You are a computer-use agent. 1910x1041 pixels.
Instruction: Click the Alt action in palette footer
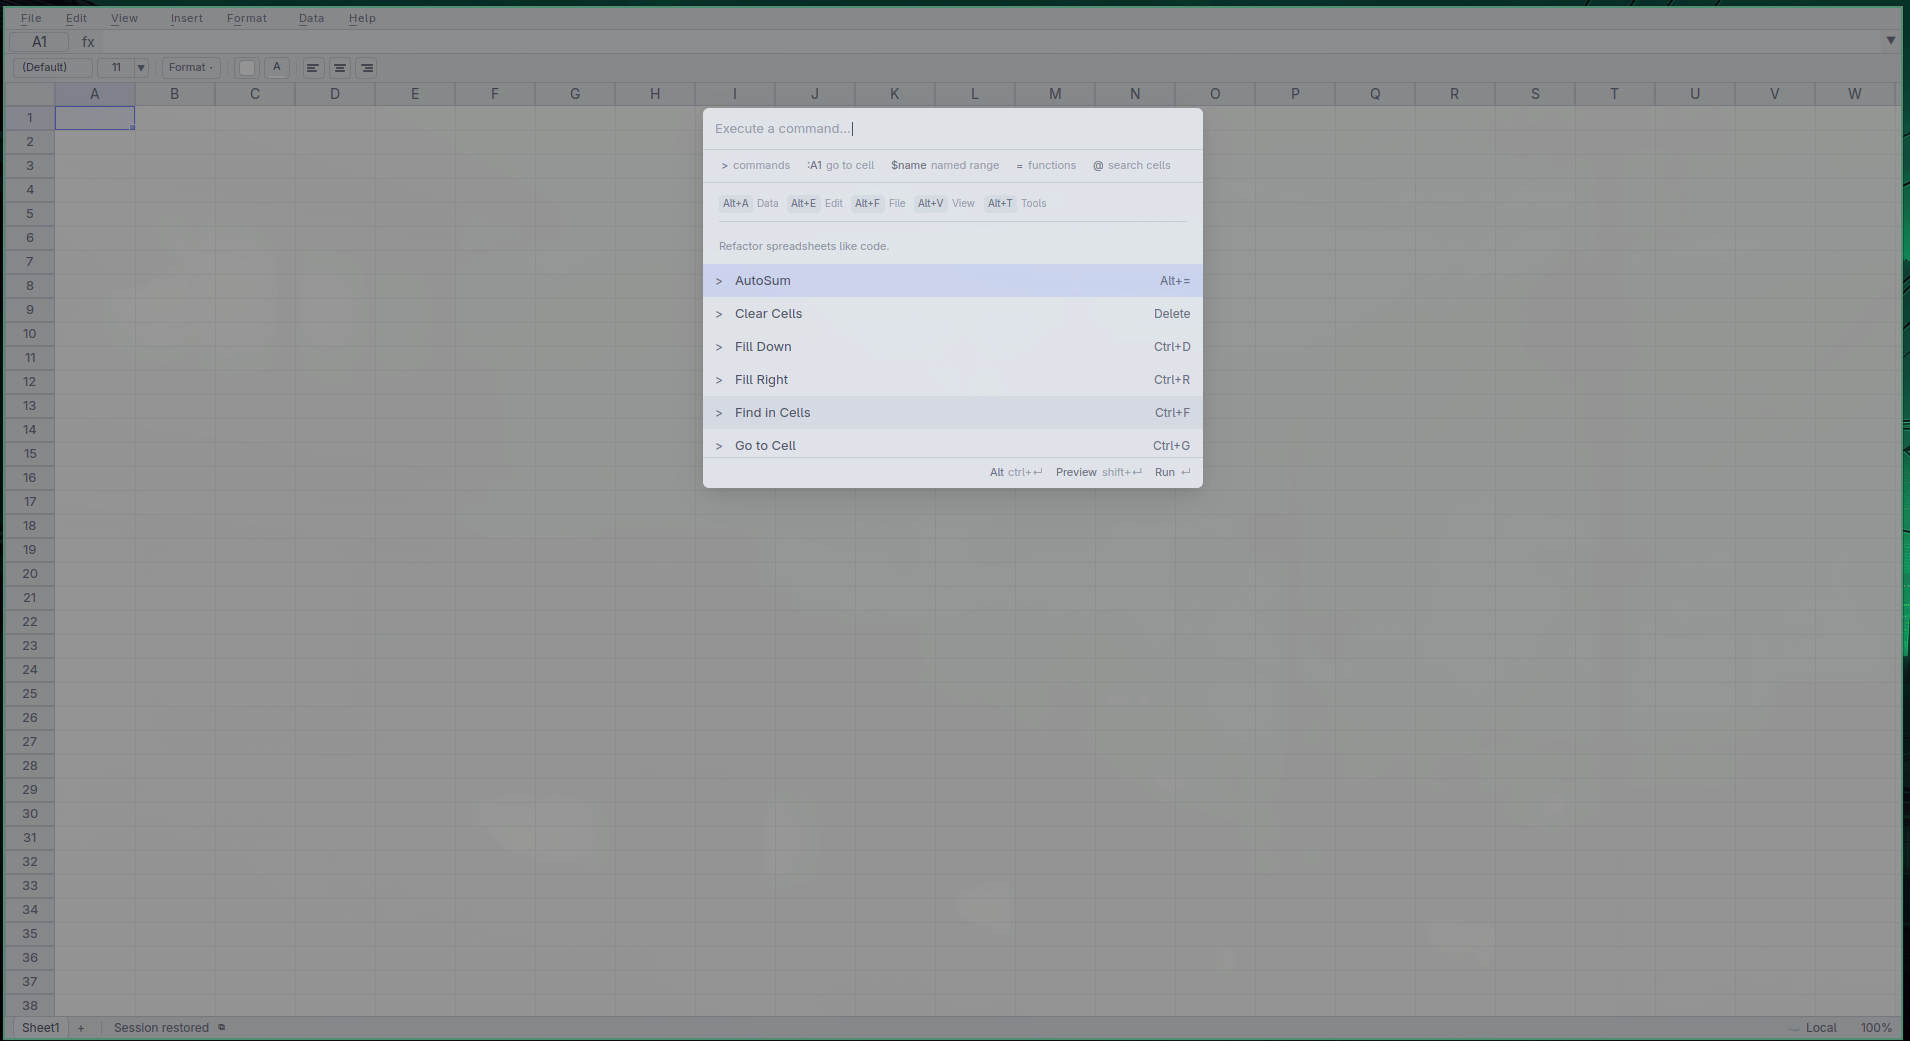click(1016, 473)
